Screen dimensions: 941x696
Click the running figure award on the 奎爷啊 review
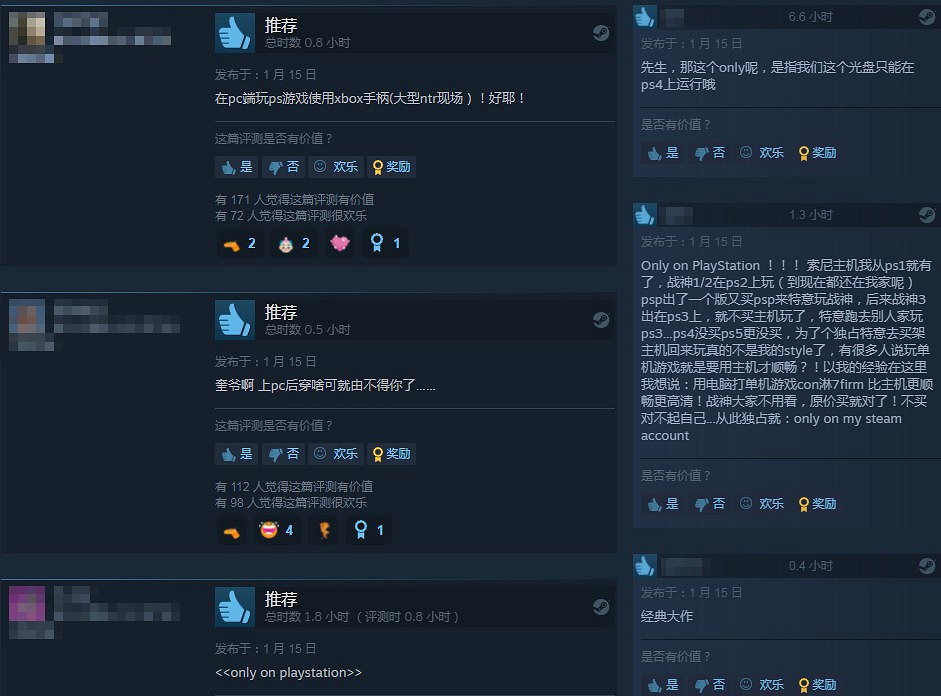(323, 530)
